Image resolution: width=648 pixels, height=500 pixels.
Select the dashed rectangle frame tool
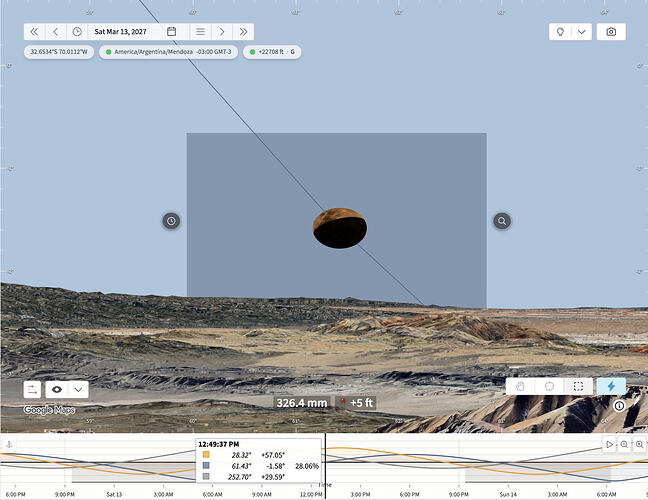click(578, 386)
